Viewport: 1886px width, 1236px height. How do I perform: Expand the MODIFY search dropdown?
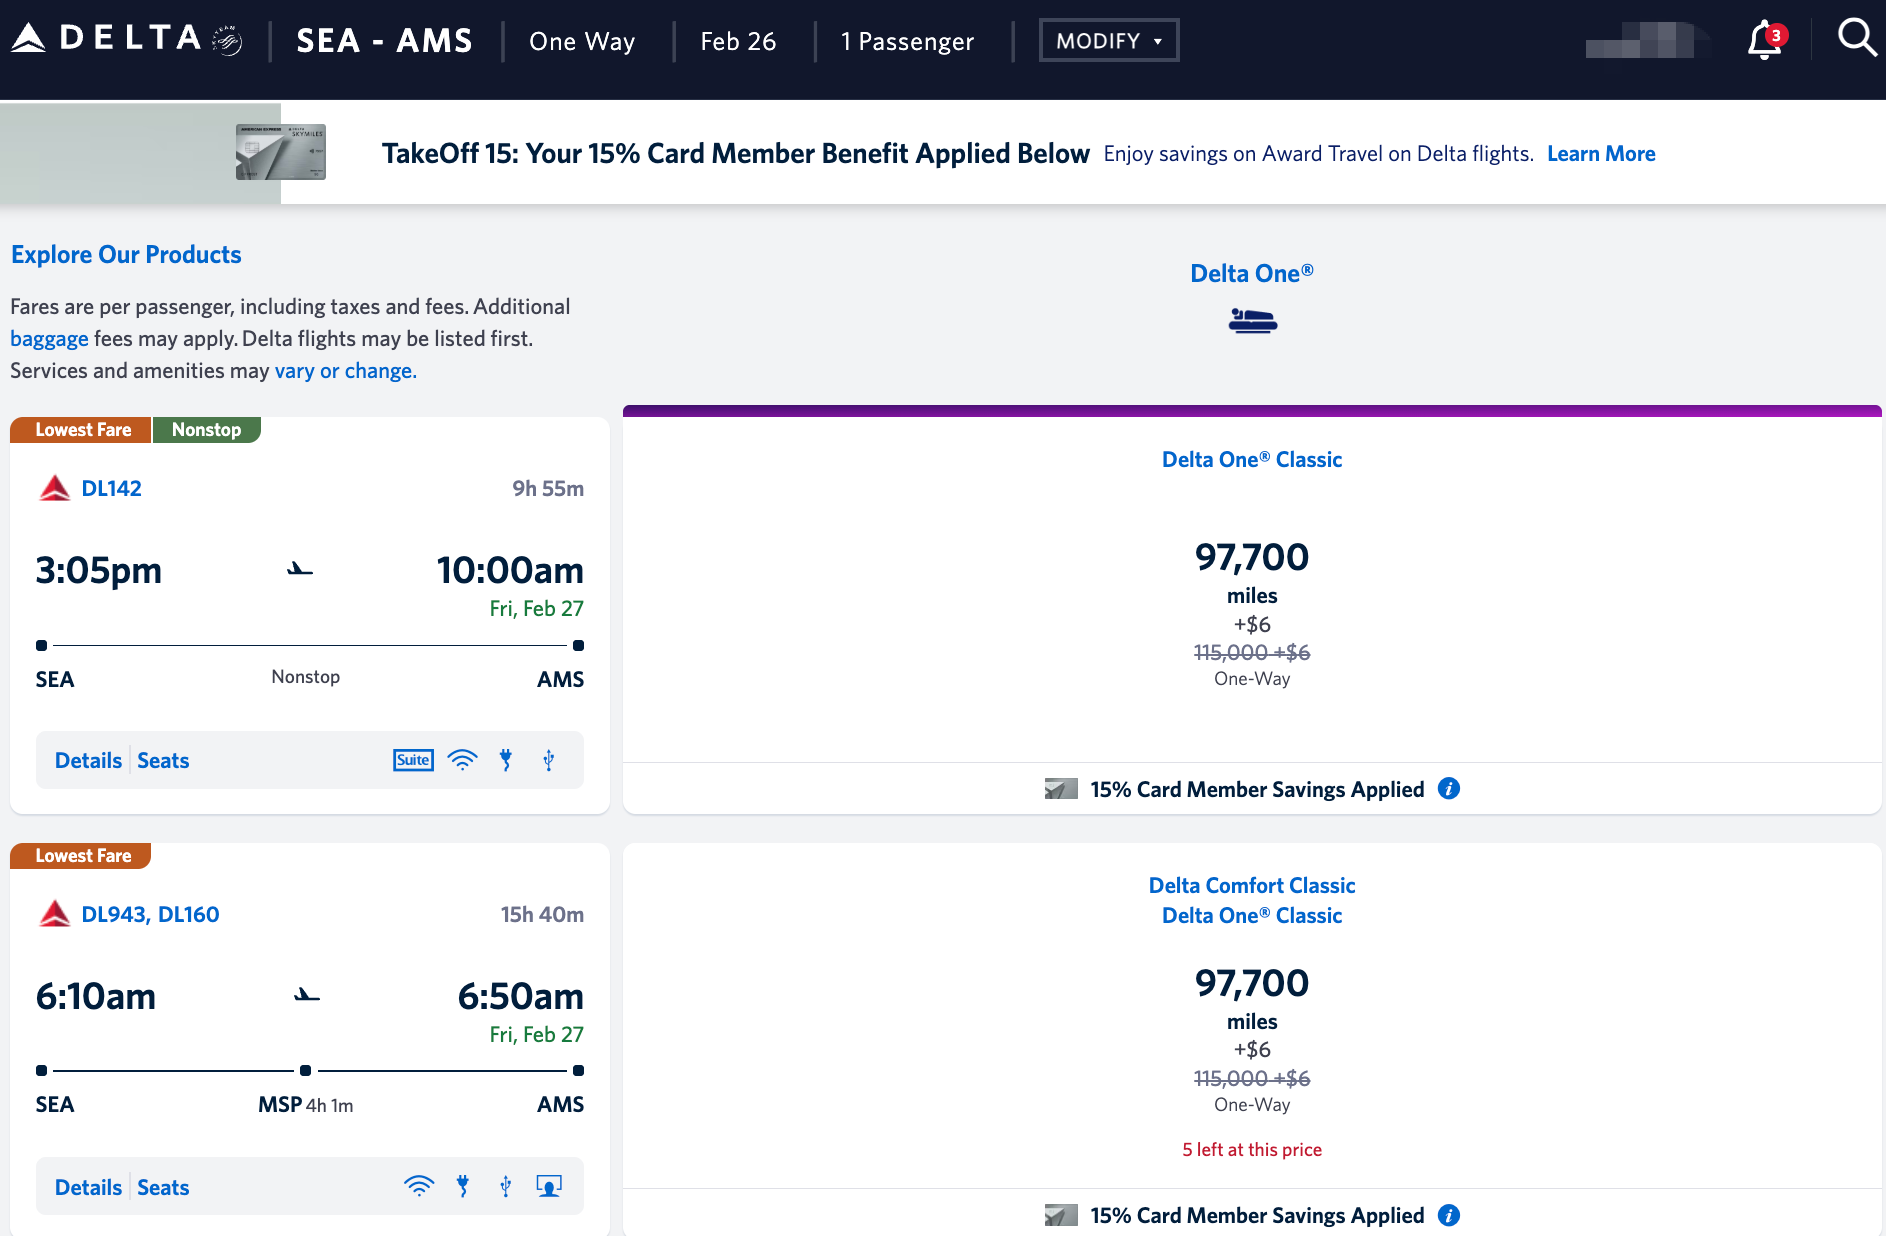coord(1108,41)
